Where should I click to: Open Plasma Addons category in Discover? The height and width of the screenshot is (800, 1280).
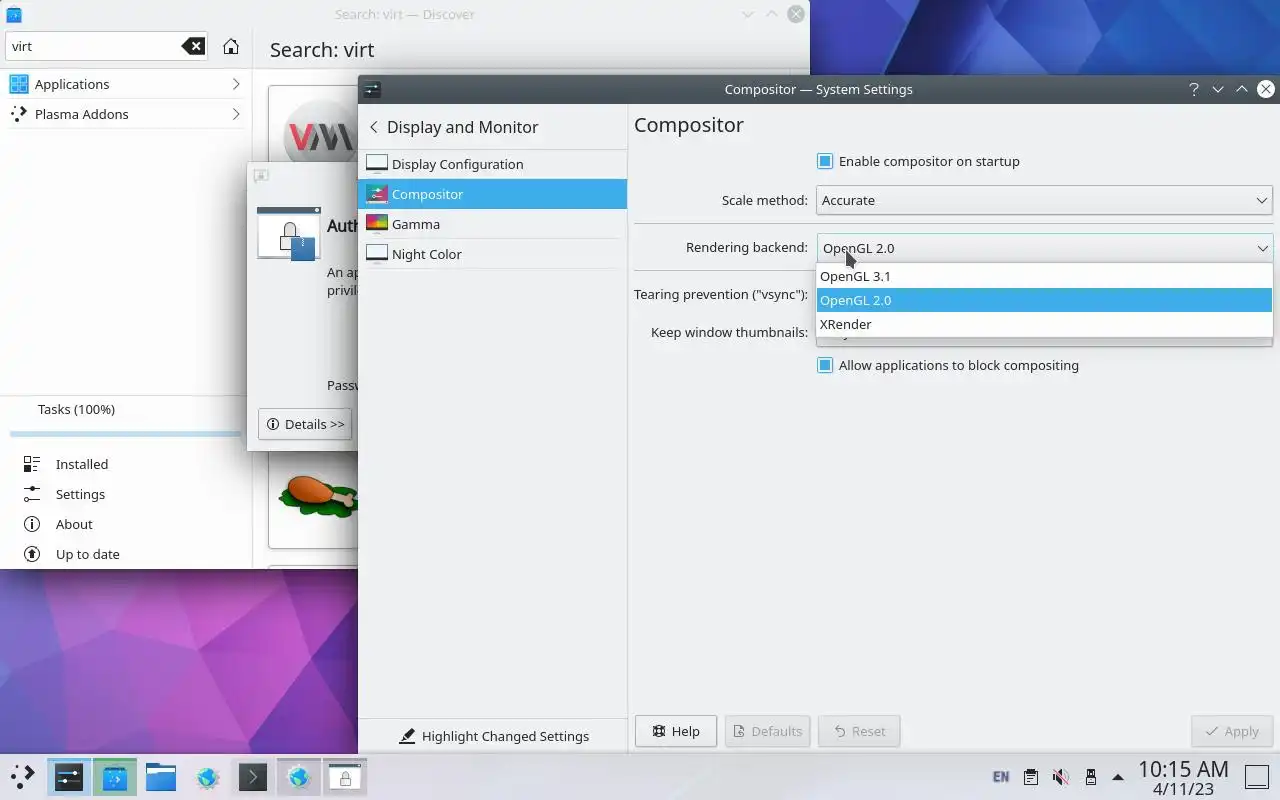(125, 114)
